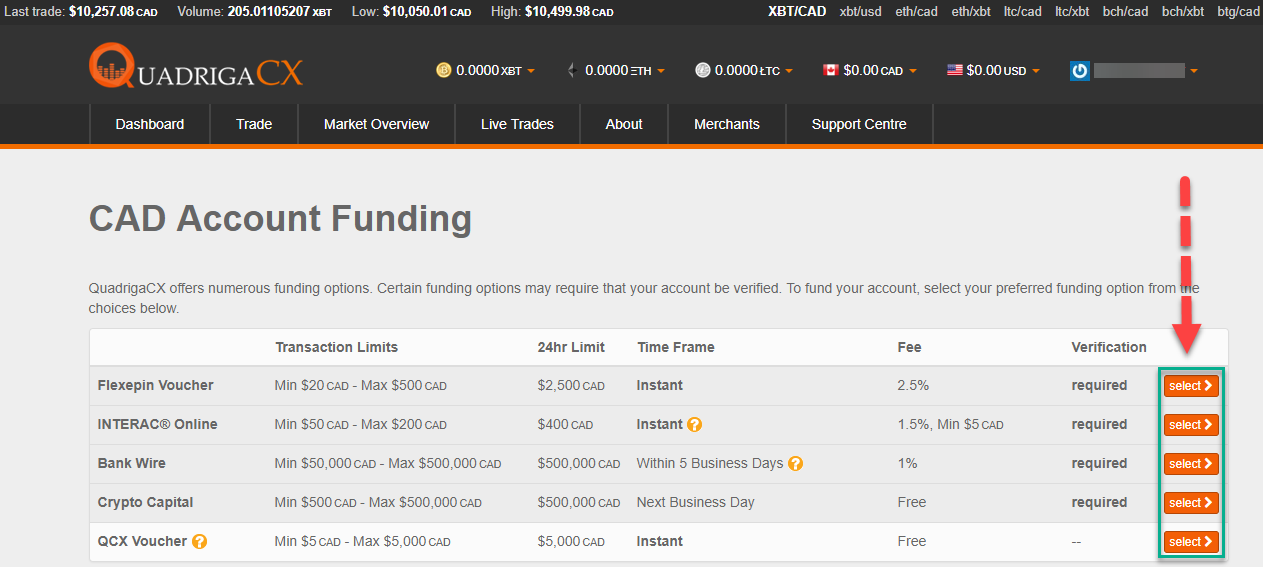The width and height of the screenshot is (1263, 567).
Task: Select the Flexepin Voucher funding option
Action: (x=1191, y=386)
